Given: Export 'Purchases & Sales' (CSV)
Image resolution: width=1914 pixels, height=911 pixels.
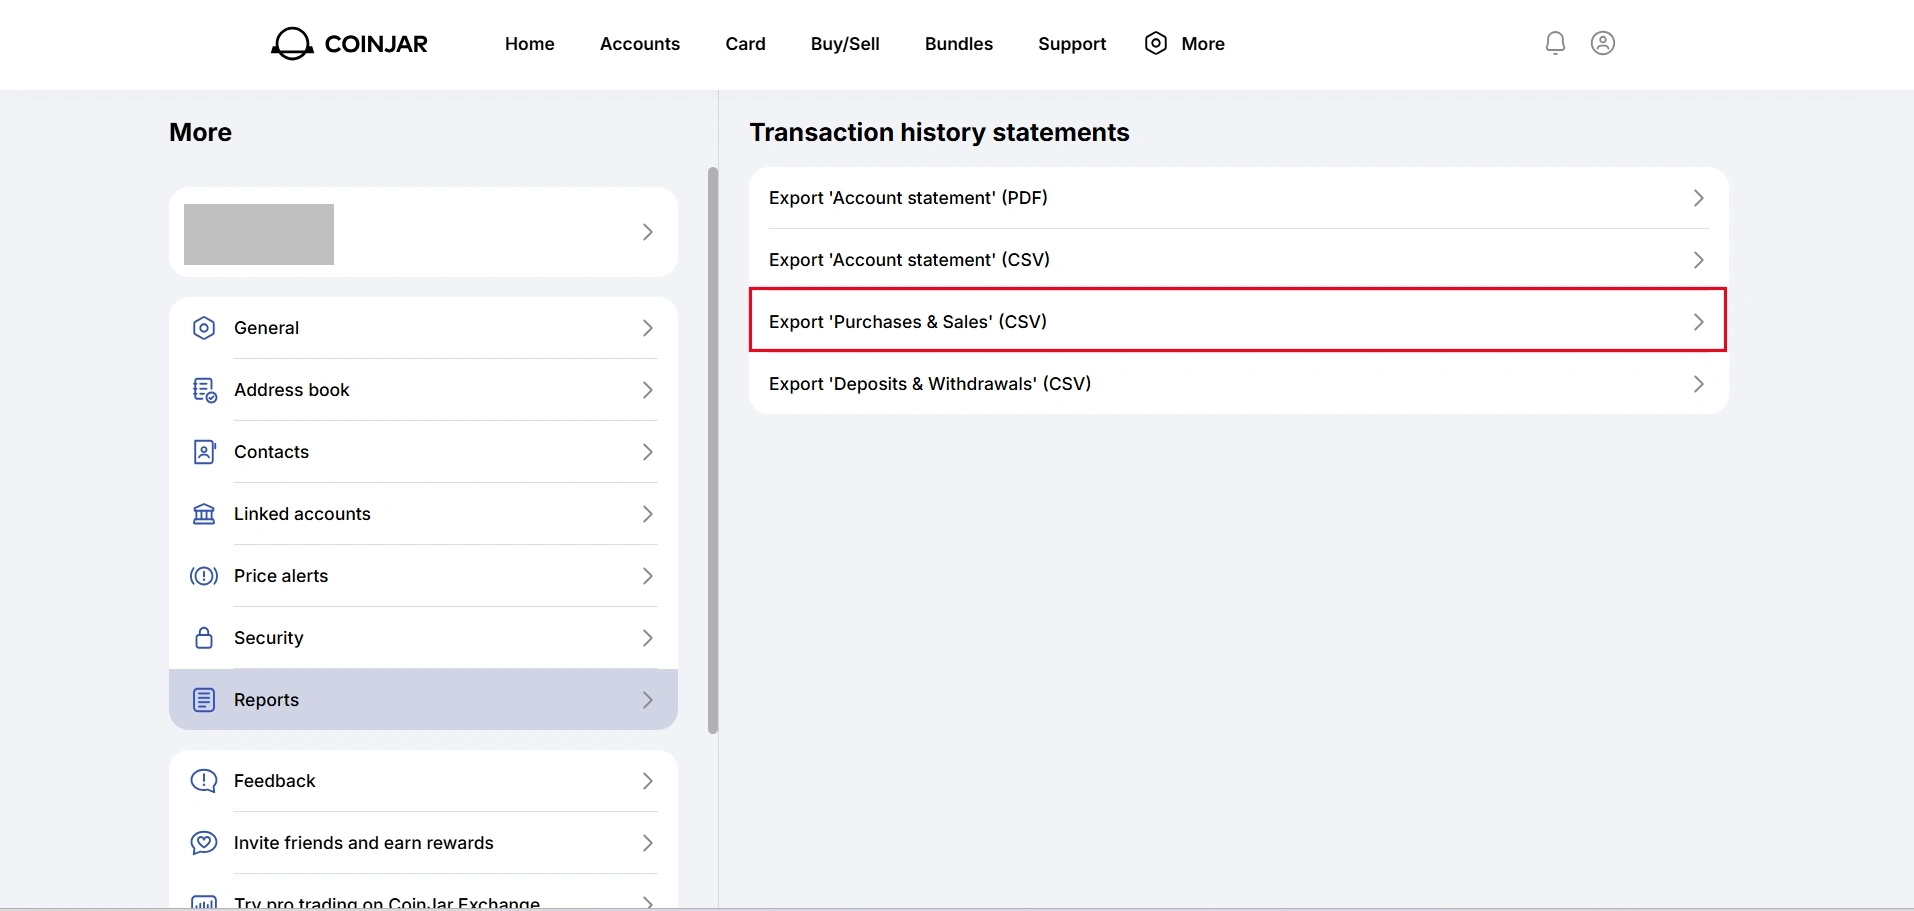Looking at the screenshot, I should pyautogui.click(x=1239, y=321).
